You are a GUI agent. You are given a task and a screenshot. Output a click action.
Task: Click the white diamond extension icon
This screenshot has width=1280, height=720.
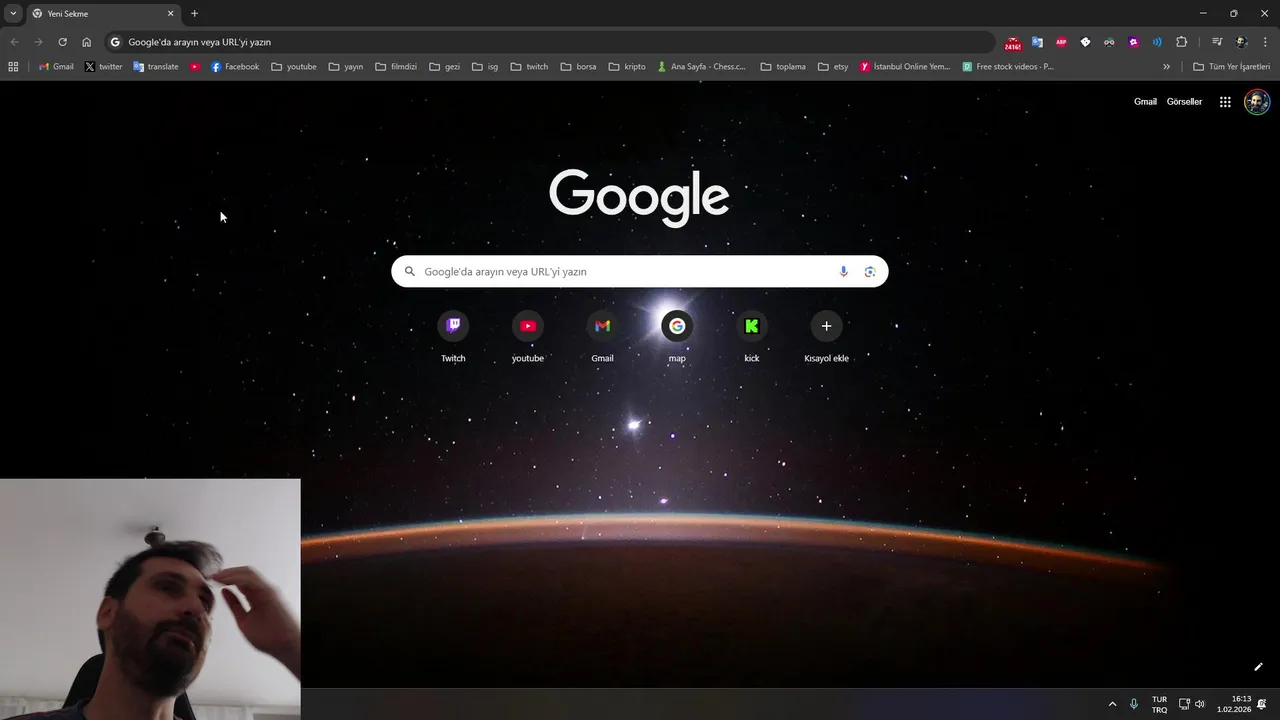click(1085, 42)
